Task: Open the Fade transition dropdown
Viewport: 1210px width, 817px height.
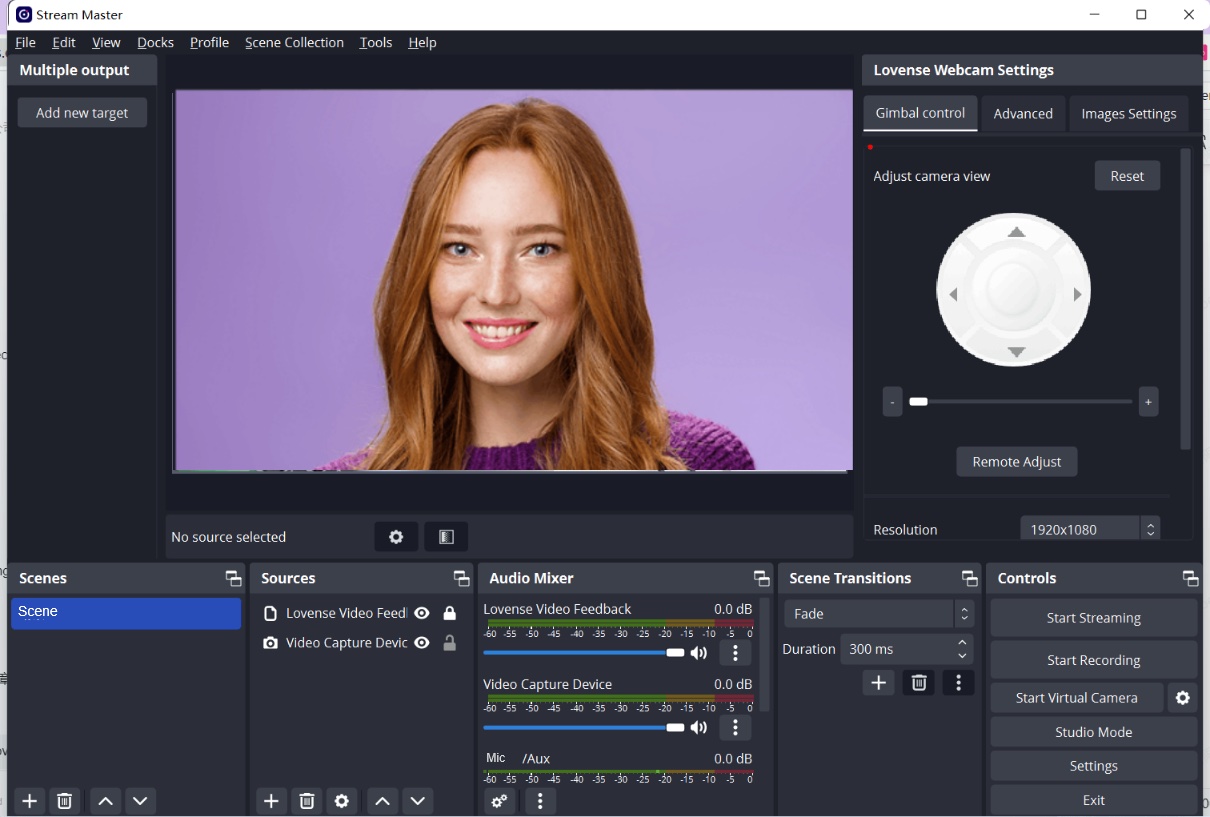Action: [x=879, y=614]
